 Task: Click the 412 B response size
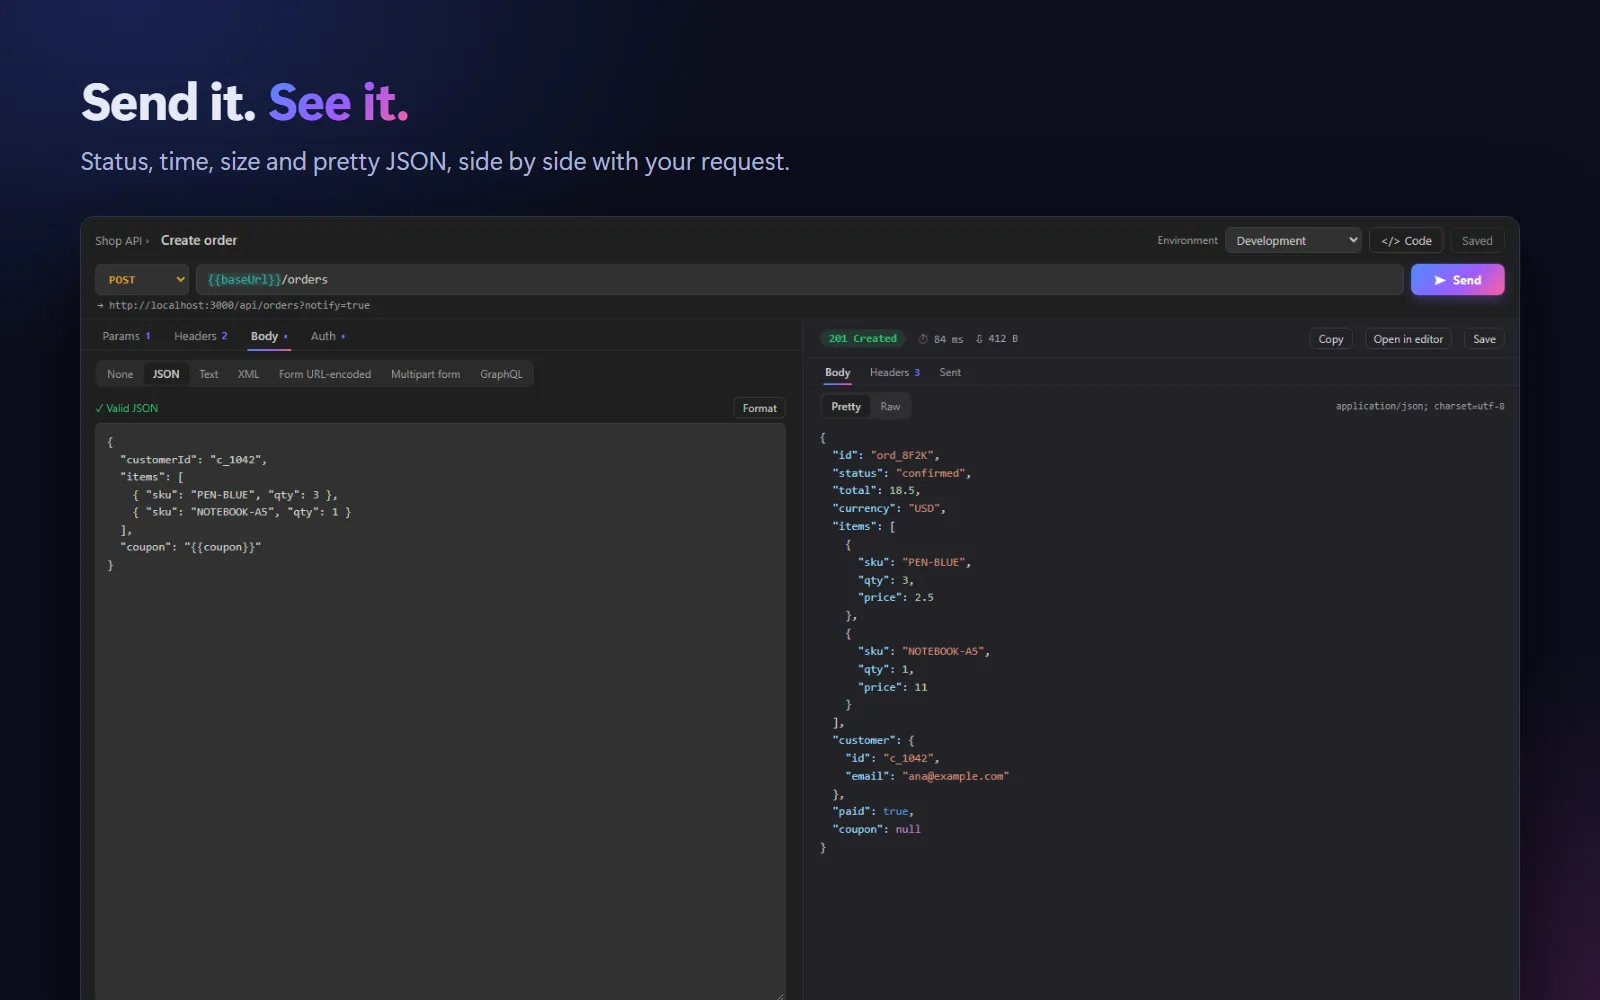(997, 339)
